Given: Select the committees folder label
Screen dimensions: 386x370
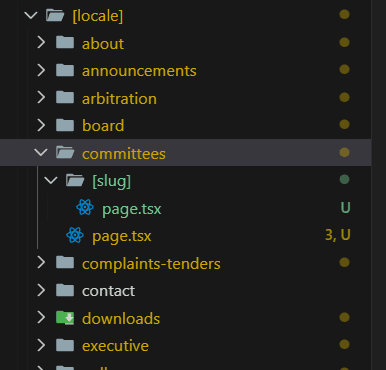Looking at the screenshot, I should click(124, 154).
